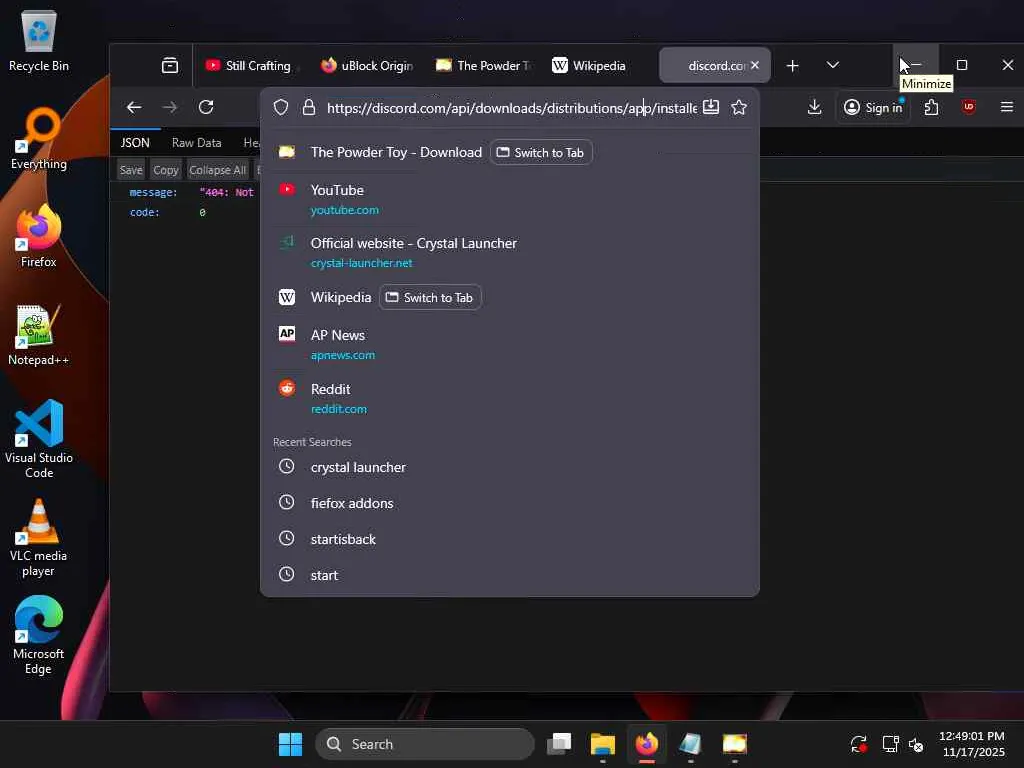Click Collapse All in JSON viewer
This screenshot has height=768, width=1024.
[x=217, y=170]
